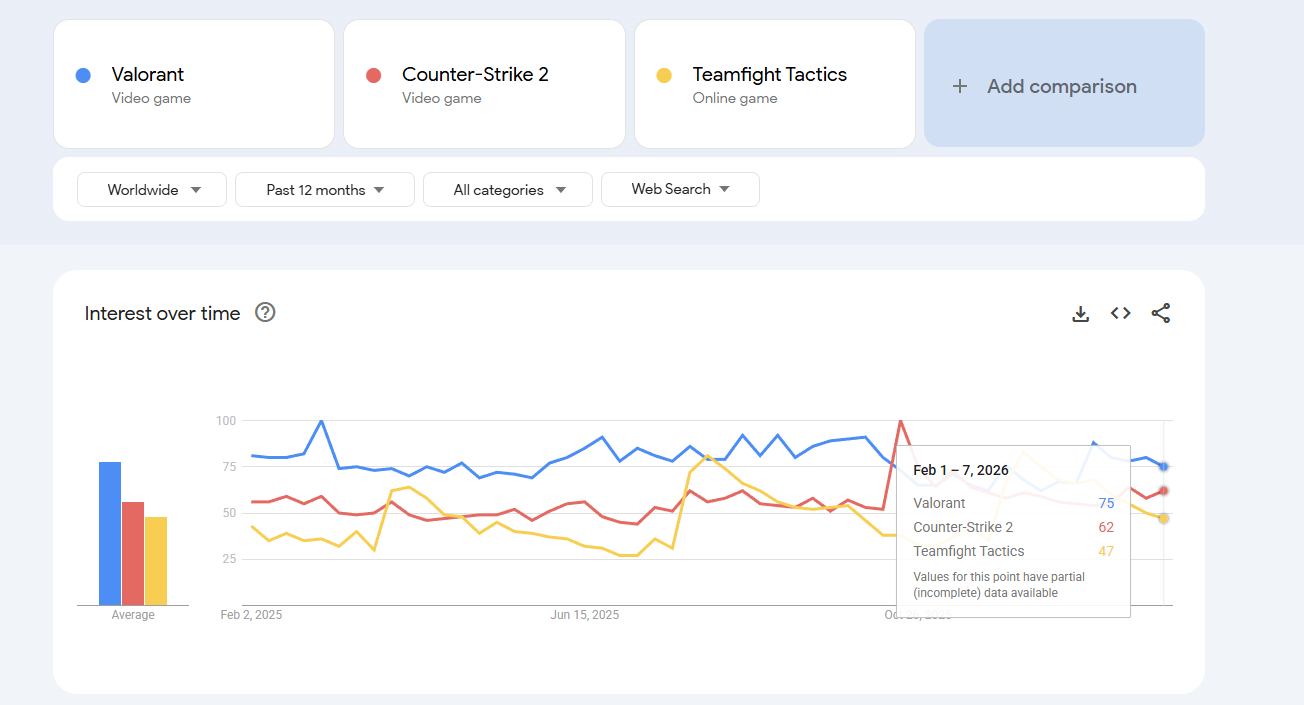Open the Worldwide region dropdown
Image resolution: width=1304 pixels, height=705 pixels.
(x=152, y=189)
